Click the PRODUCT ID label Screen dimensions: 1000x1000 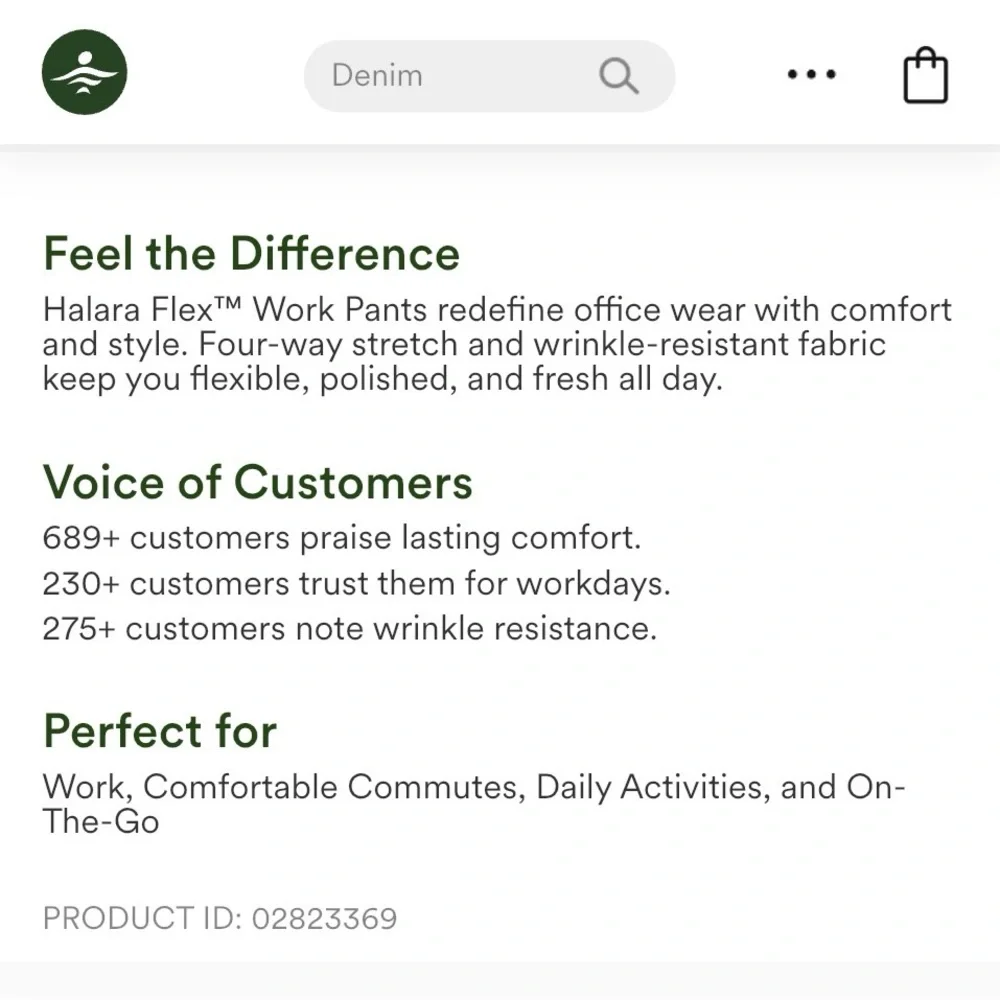(142, 918)
